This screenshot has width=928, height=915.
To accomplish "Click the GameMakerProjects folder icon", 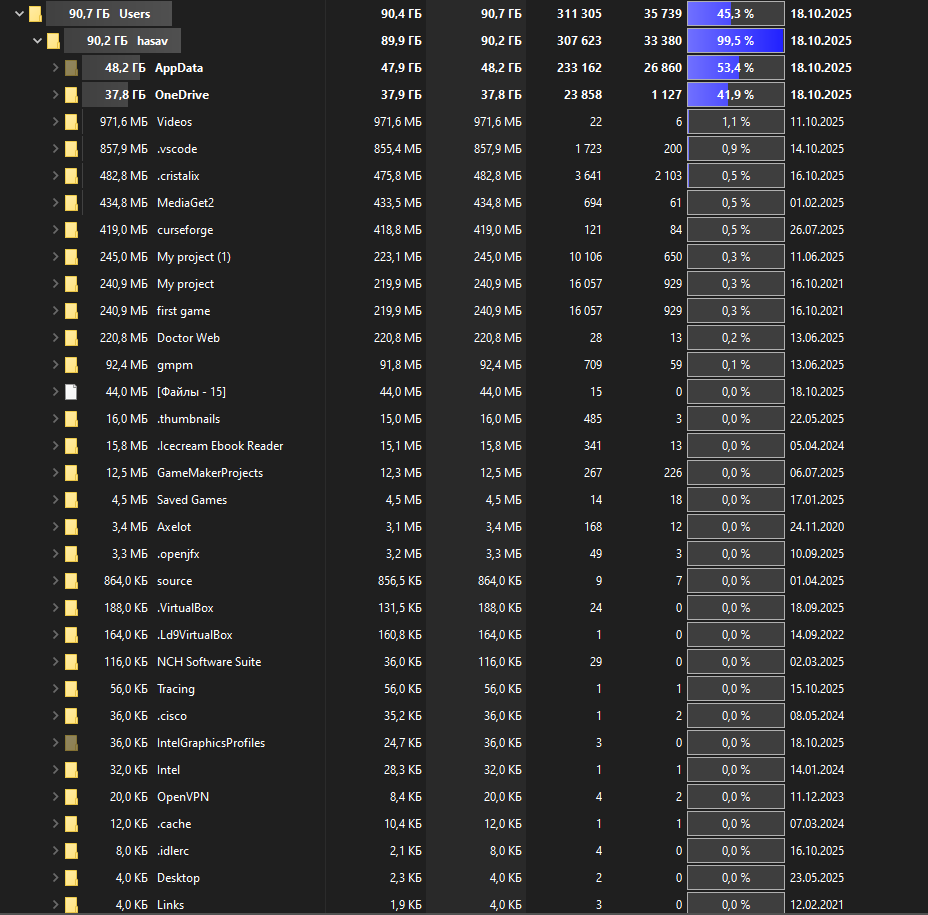I will 71,473.
